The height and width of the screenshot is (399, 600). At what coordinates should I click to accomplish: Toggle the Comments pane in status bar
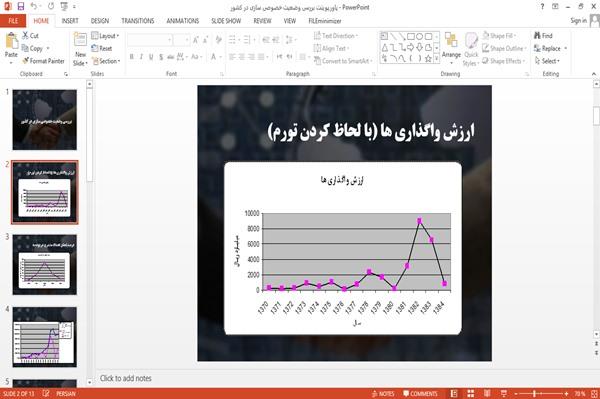click(420, 394)
